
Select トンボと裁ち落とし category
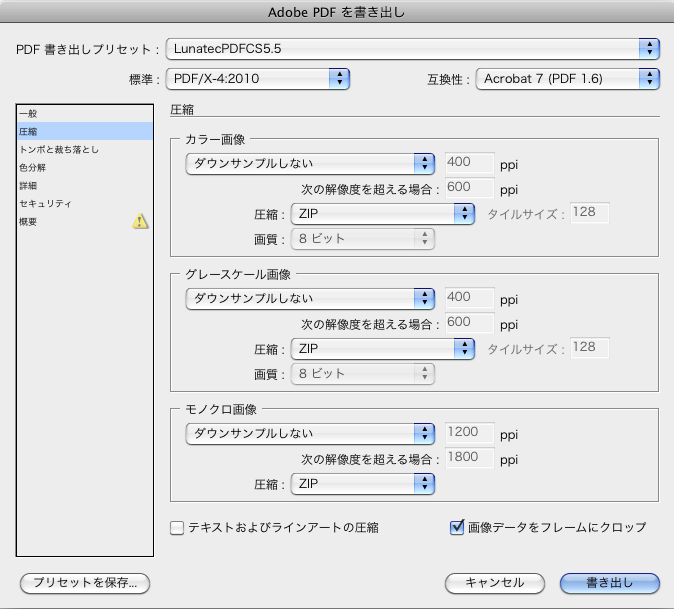(85, 149)
